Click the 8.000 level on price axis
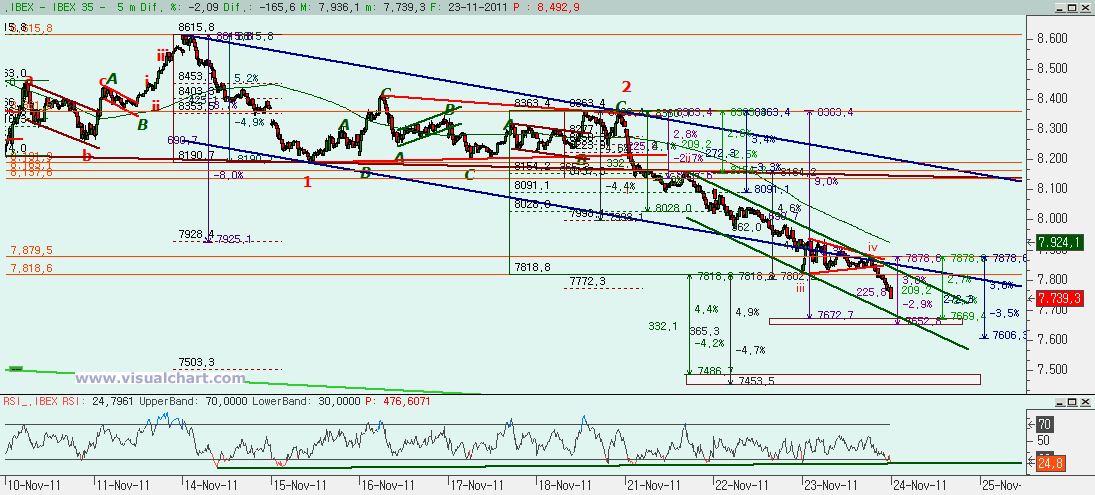 [x=1050, y=219]
